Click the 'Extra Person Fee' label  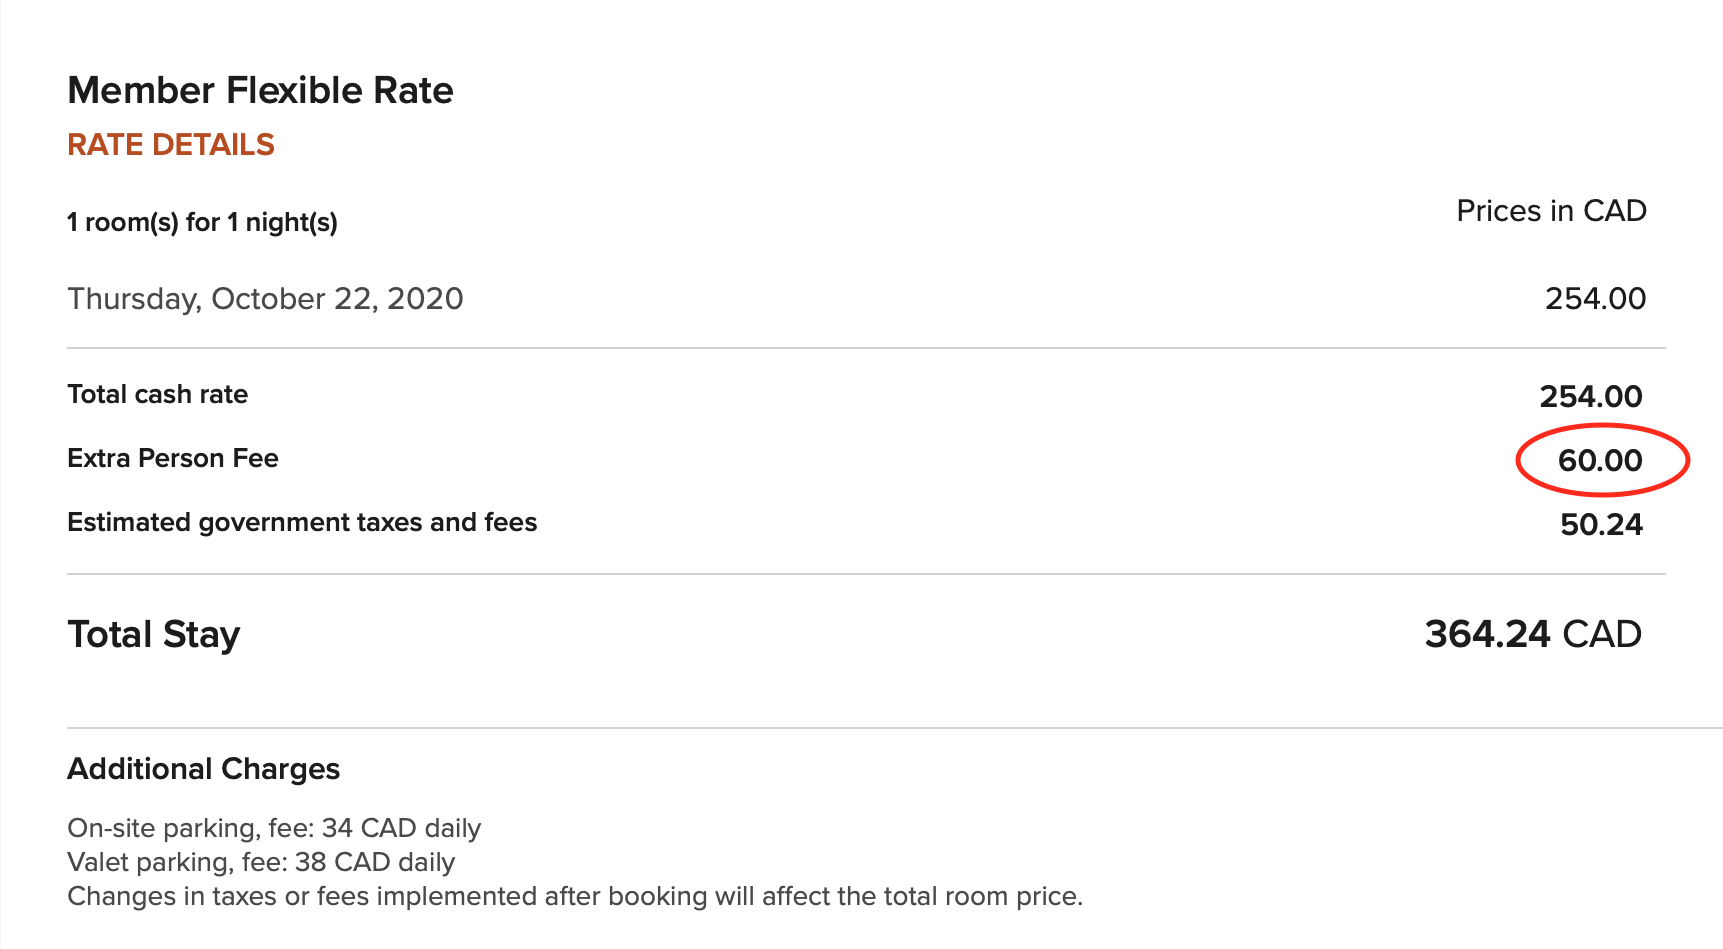pyautogui.click(x=172, y=458)
